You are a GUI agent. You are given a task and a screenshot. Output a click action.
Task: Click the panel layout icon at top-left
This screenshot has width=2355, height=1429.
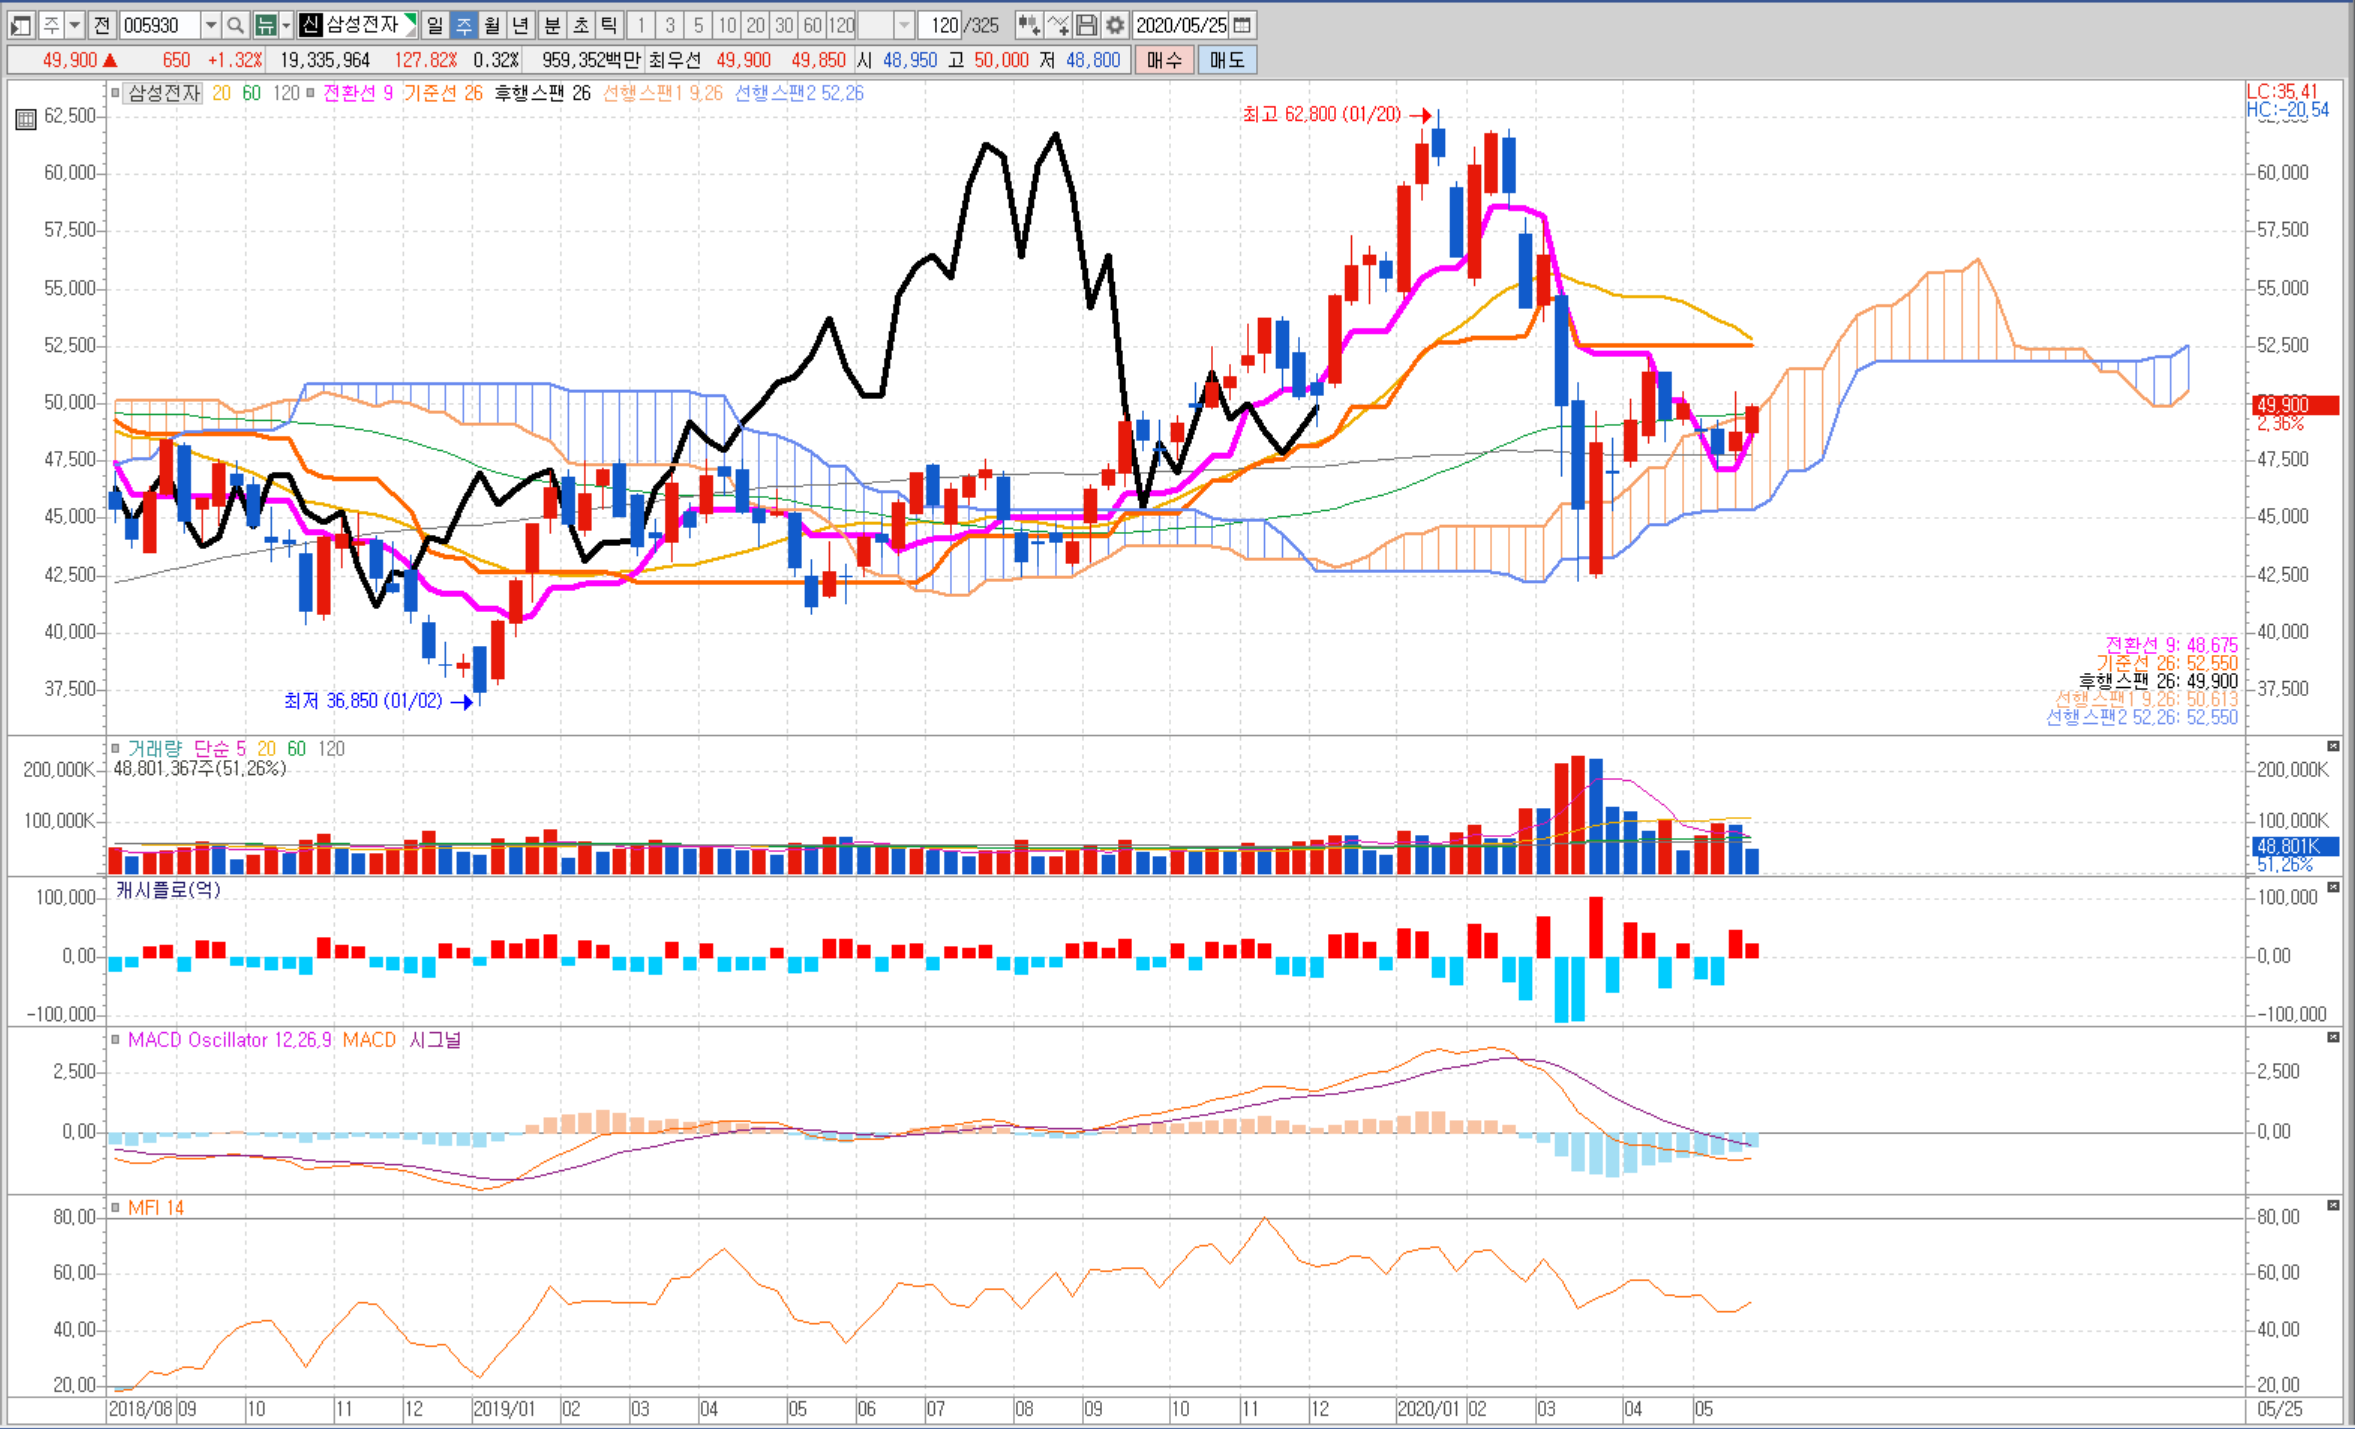tap(21, 25)
